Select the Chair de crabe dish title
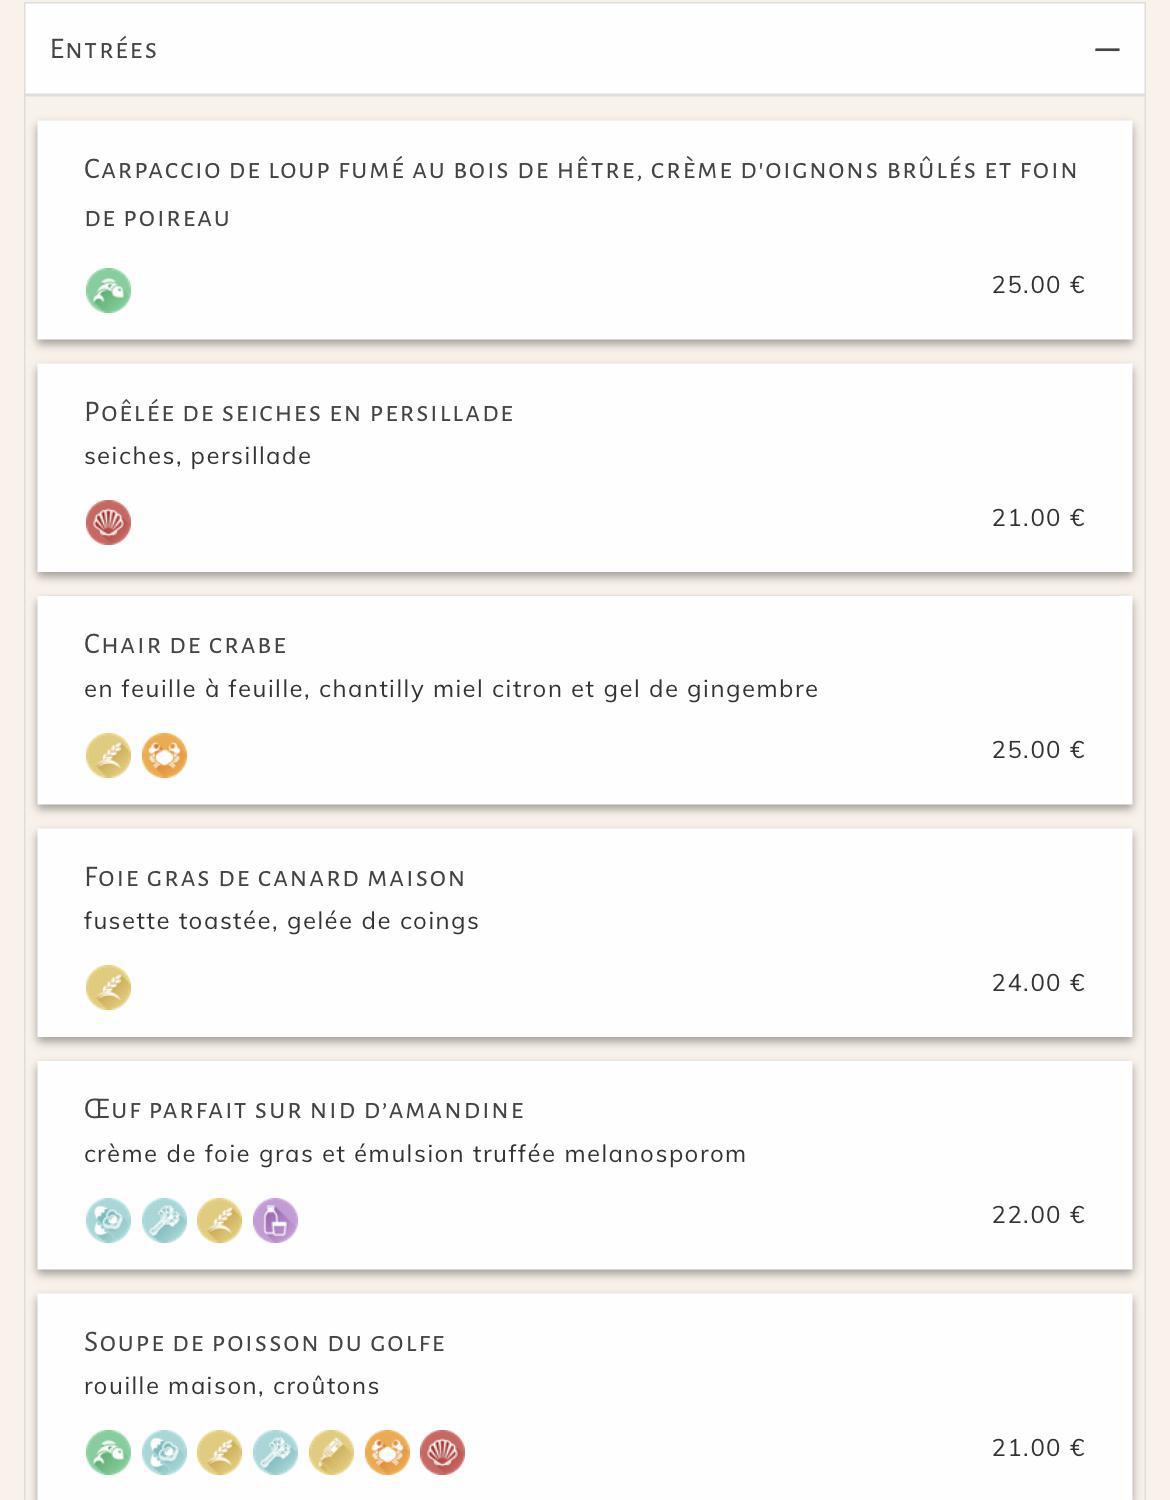 pyautogui.click(x=186, y=644)
